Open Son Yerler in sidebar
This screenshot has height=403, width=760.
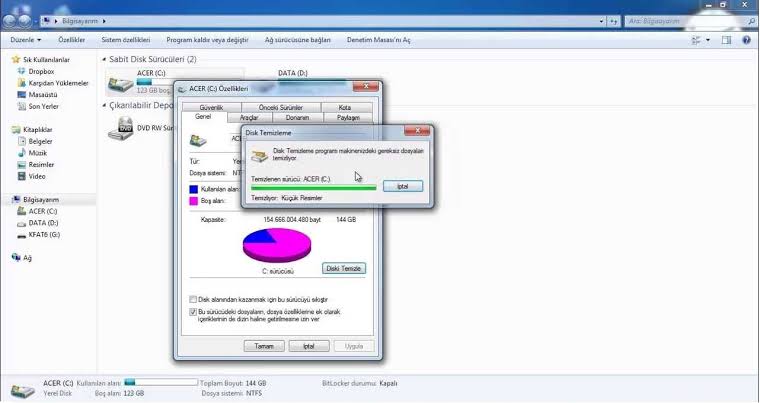[x=38, y=106]
